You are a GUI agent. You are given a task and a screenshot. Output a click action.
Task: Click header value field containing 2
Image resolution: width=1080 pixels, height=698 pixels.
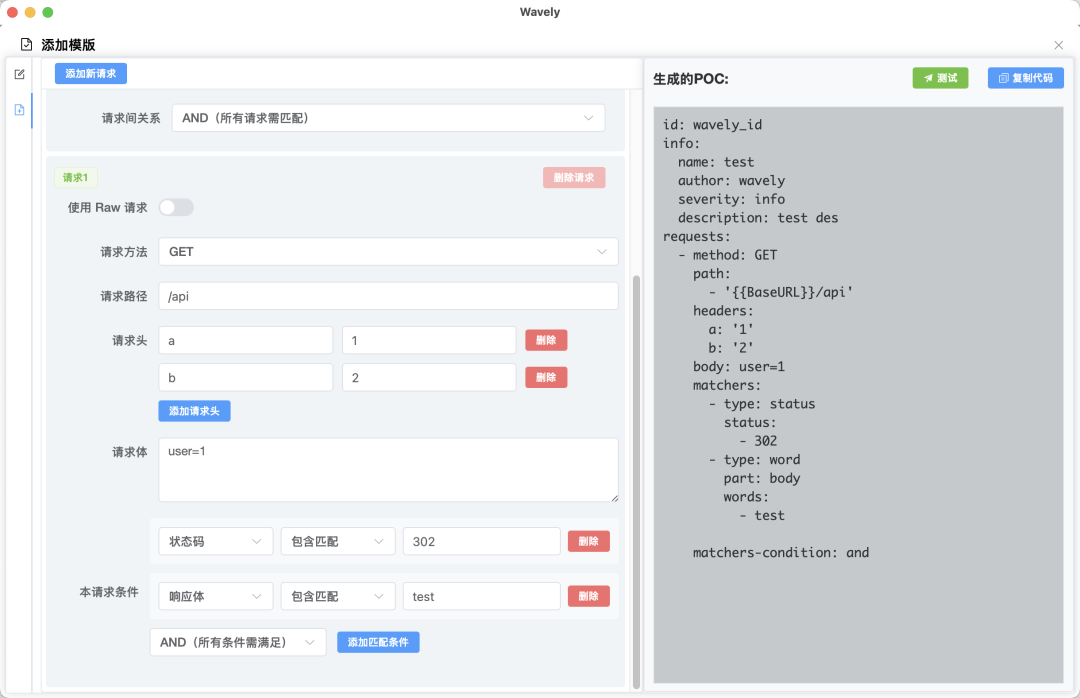[x=429, y=378]
